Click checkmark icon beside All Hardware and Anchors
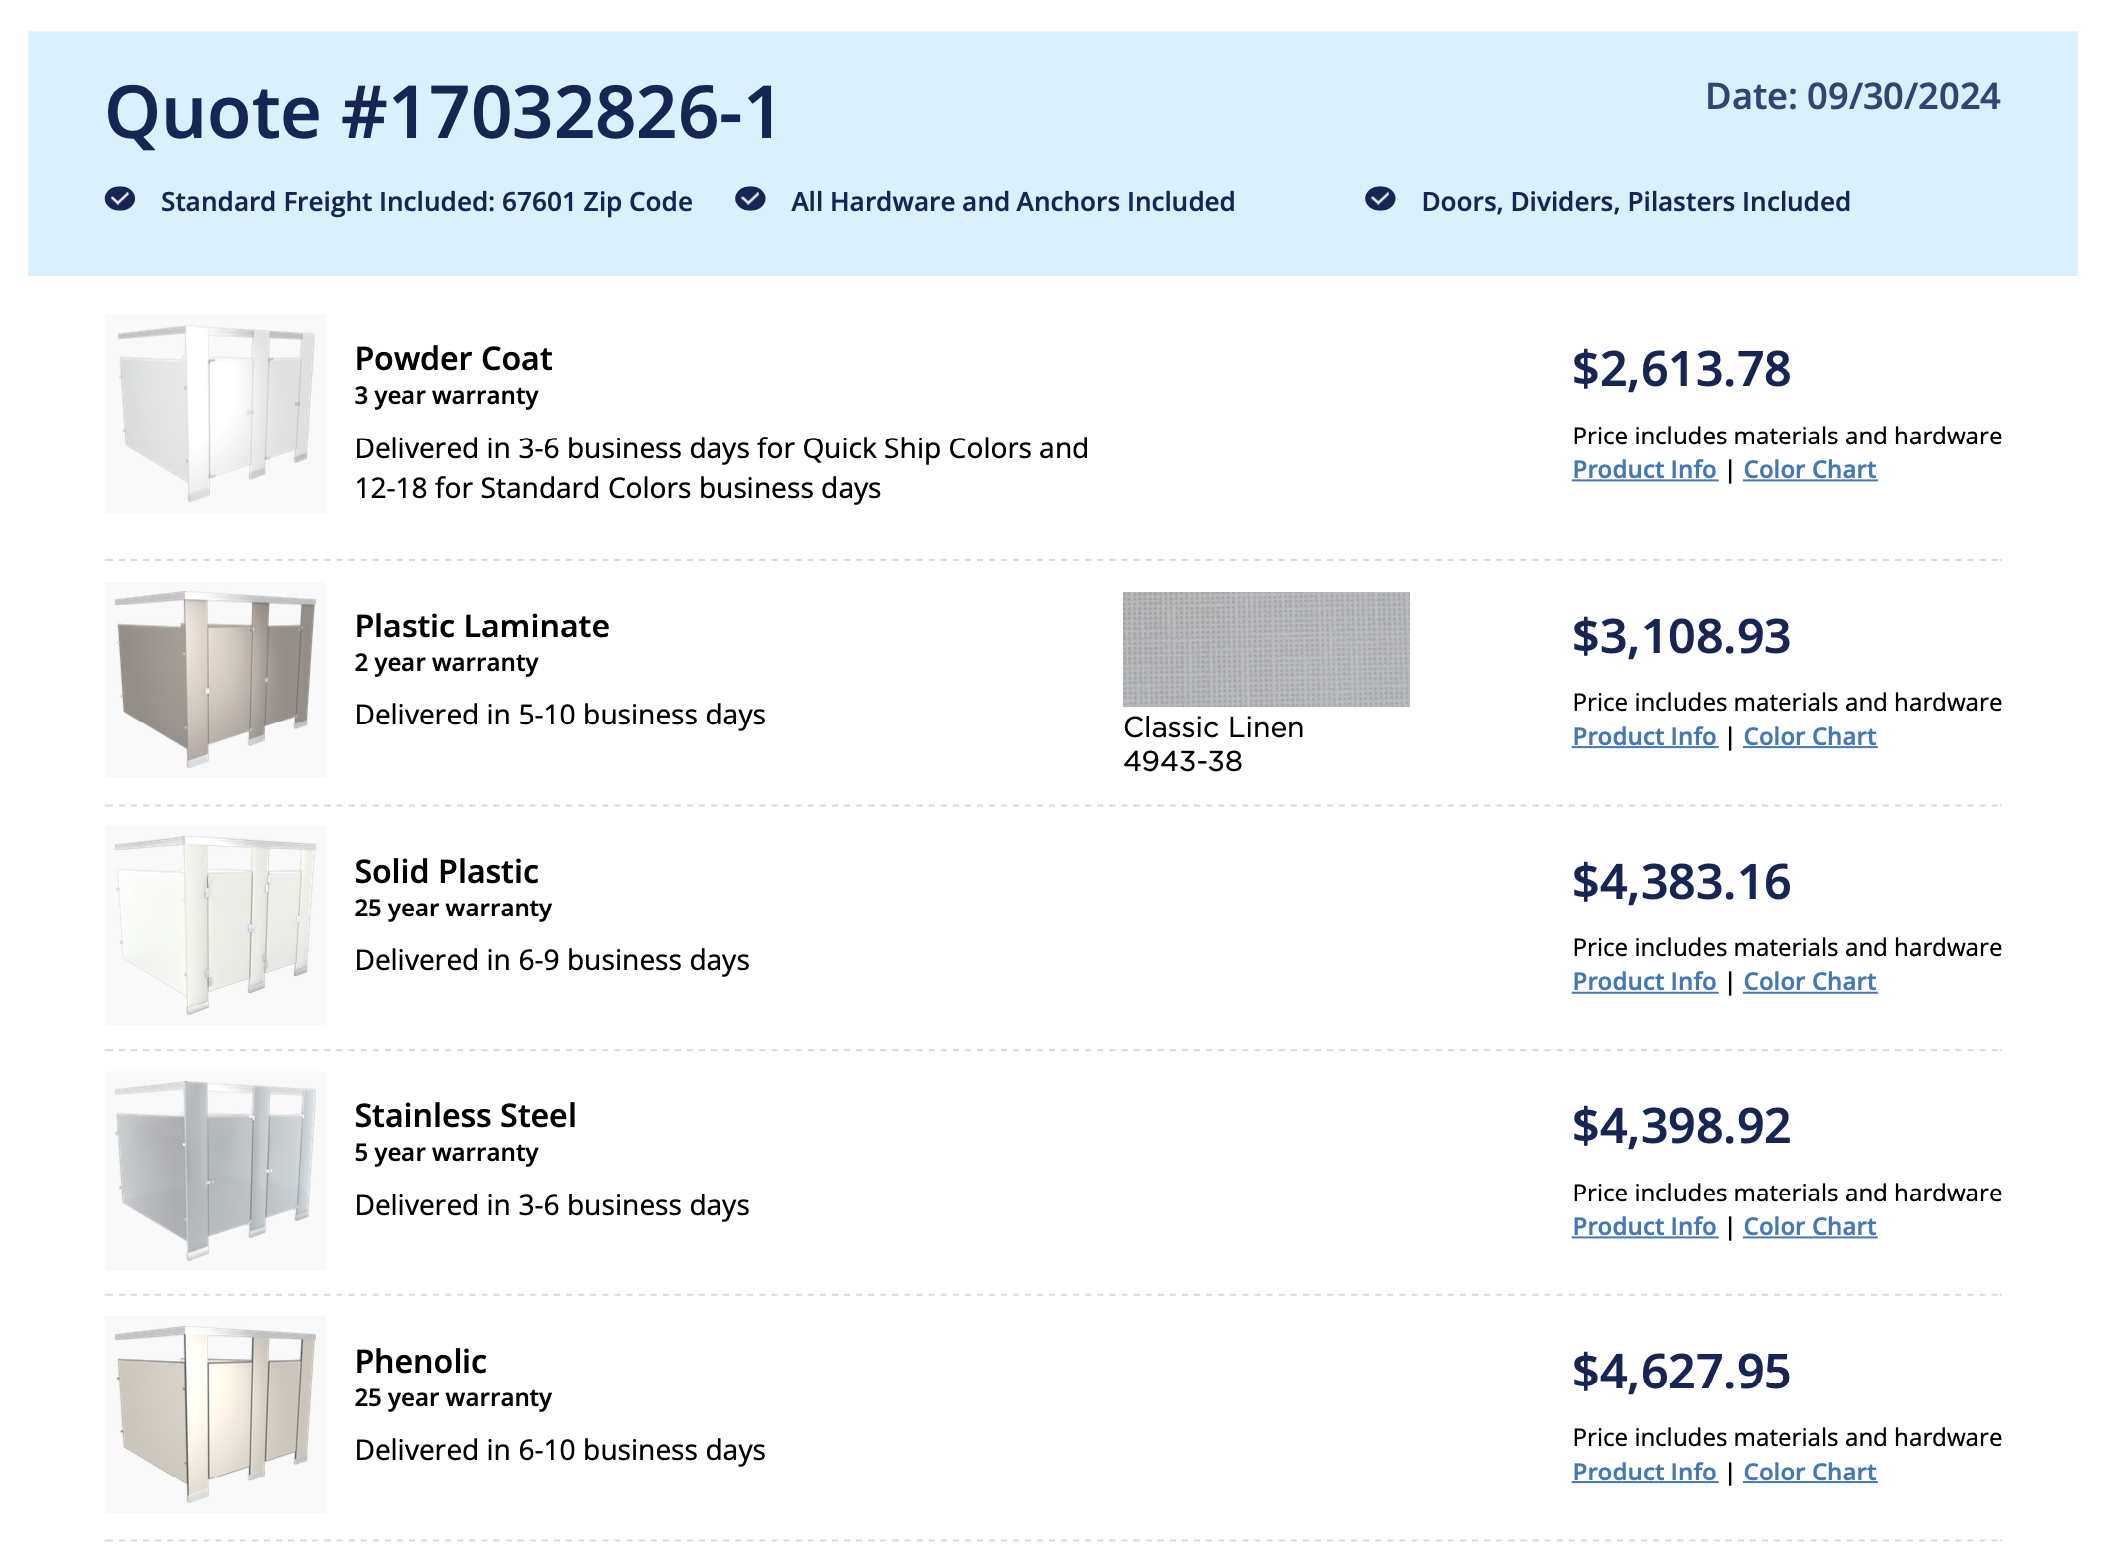The width and height of the screenshot is (2104, 1568). click(x=750, y=199)
